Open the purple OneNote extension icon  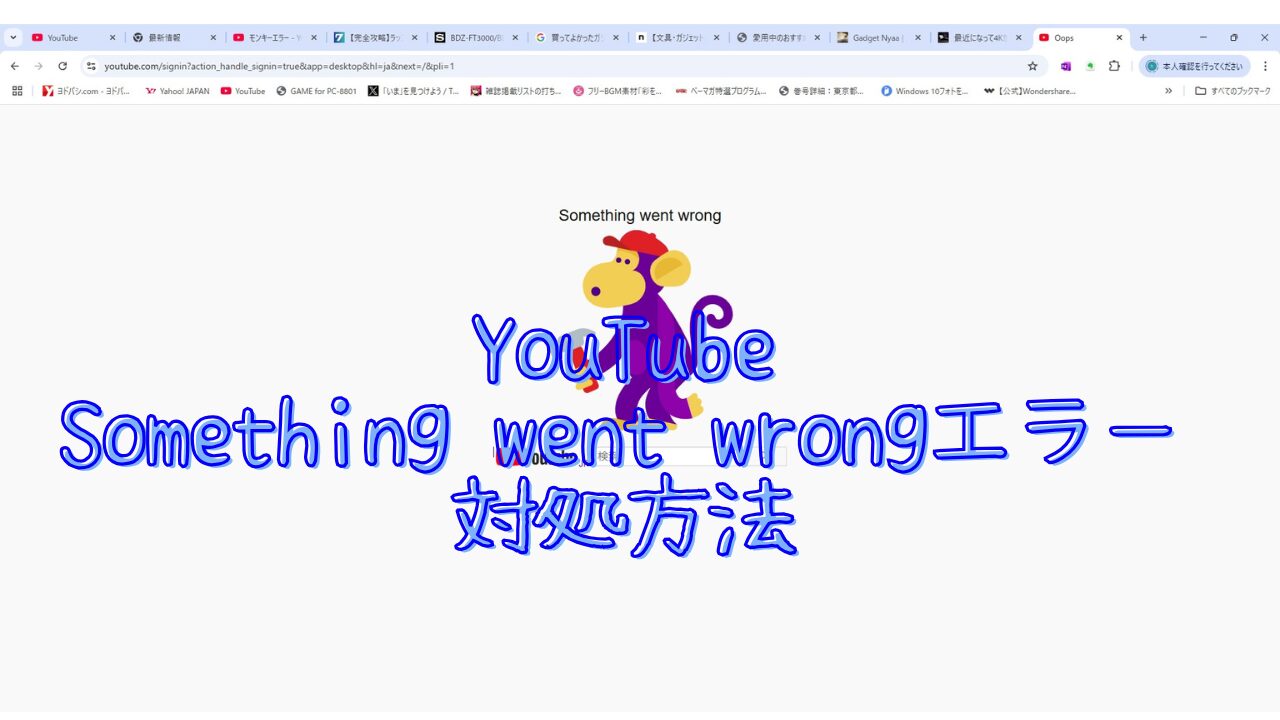[x=1066, y=66]
